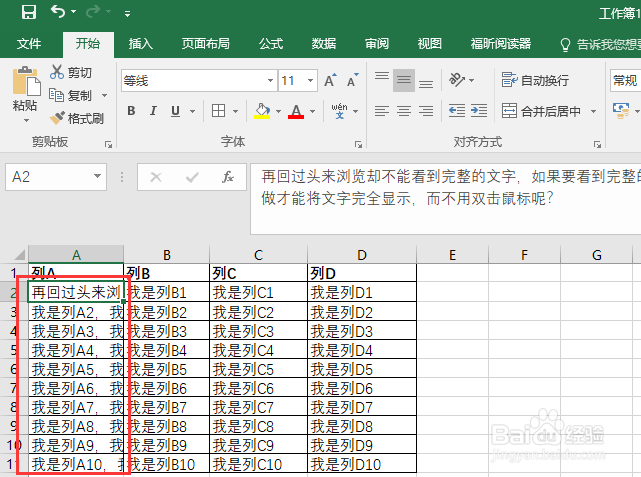Click inside the formula bar text
This screenshot has width=641, height=477.
[446, 199]
